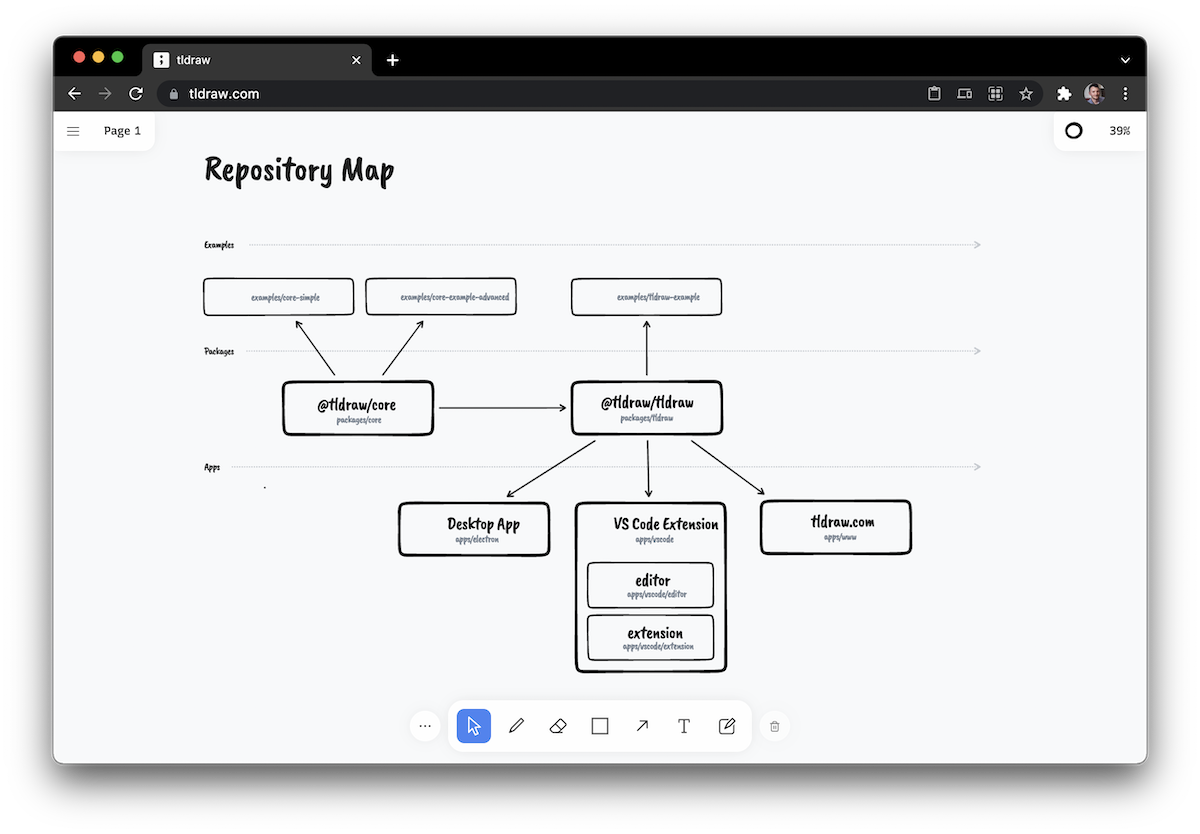Select the examples/tldraw-example box
This screenshot has height=834, width=1200.
coord(646,297)
